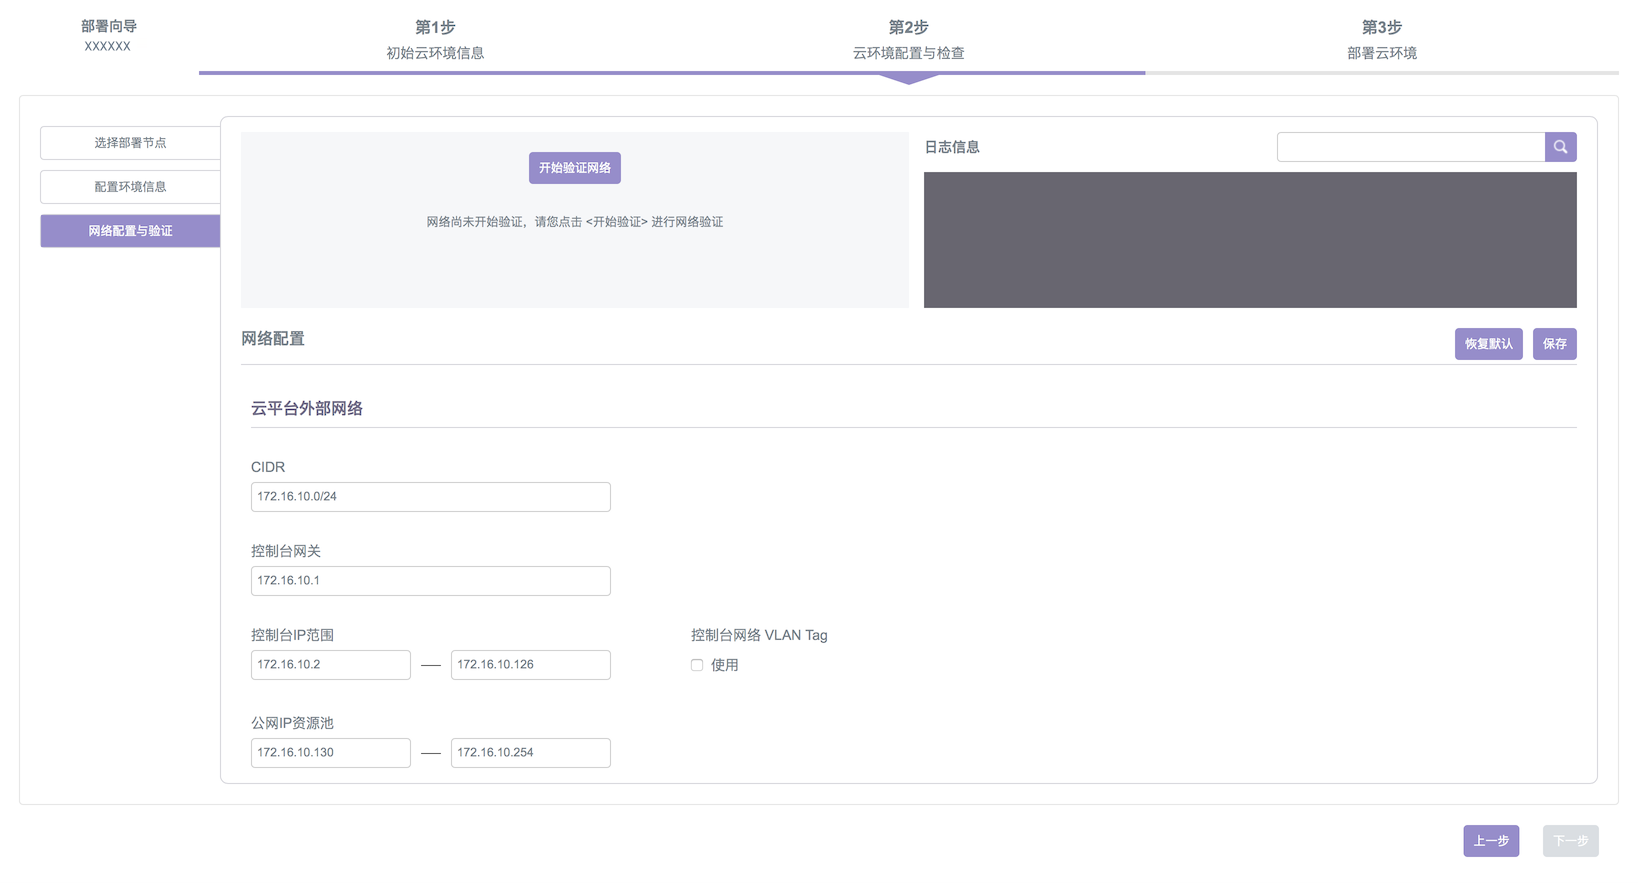This screenshot has width=1638, height=883.
Task: Click the dark log output panel
Action: pos(1250,240)
